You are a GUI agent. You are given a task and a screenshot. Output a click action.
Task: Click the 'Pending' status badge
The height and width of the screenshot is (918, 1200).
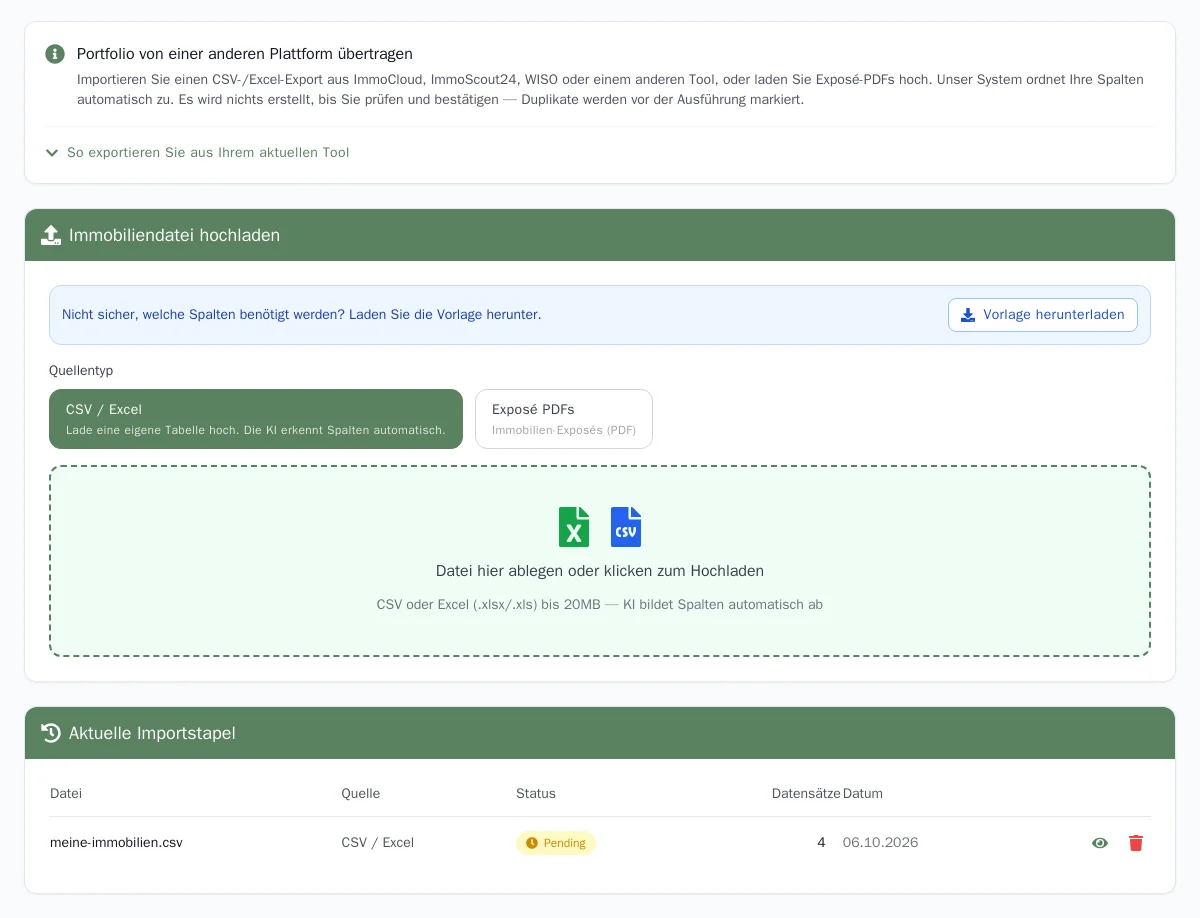(x=556, y=843)
